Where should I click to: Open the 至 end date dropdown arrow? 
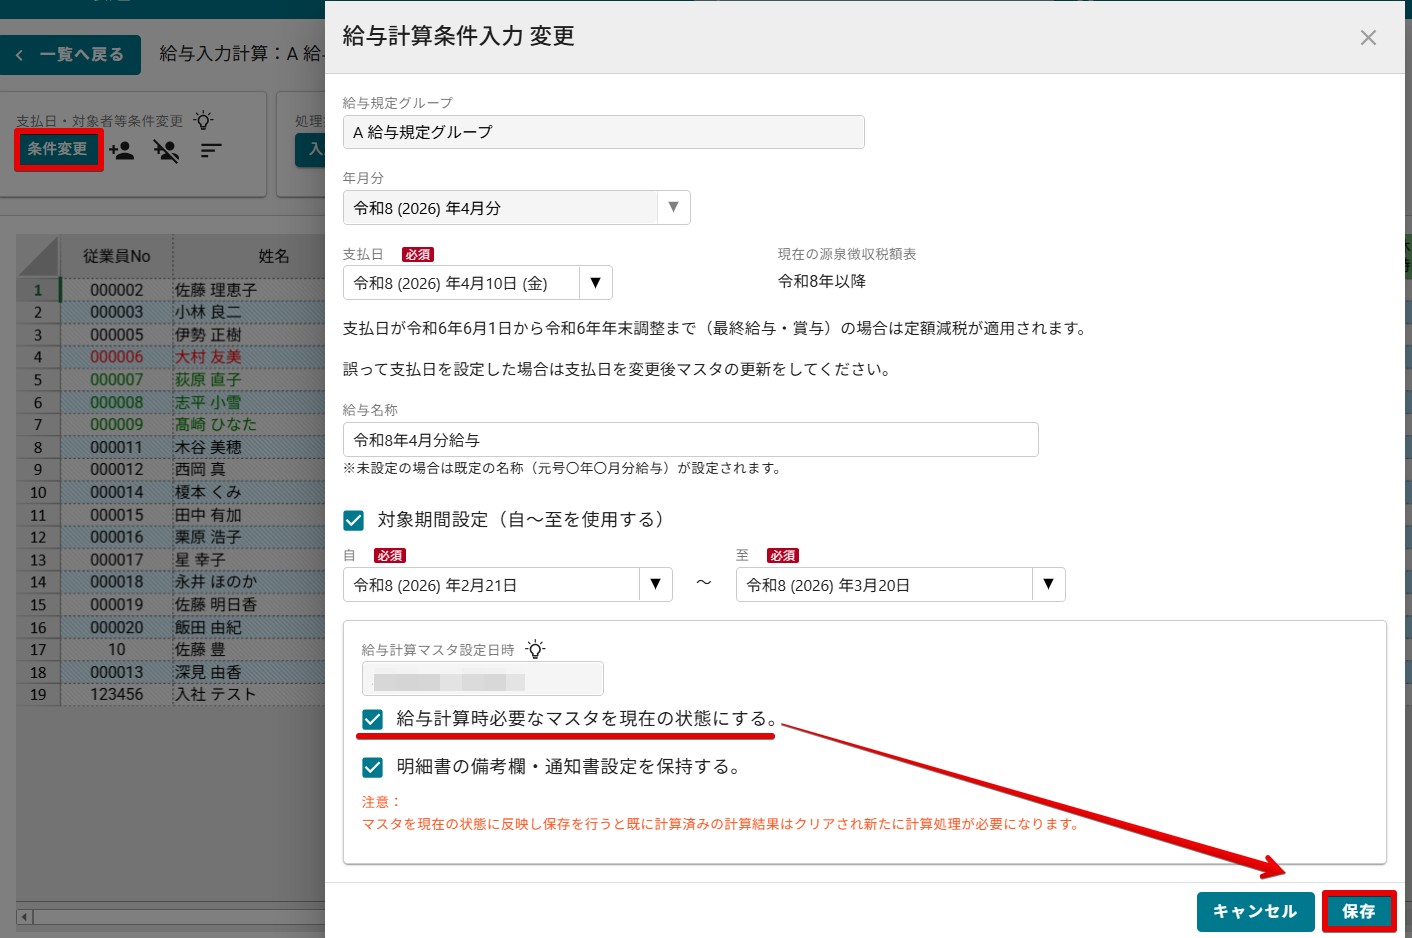pos(1048,584)
